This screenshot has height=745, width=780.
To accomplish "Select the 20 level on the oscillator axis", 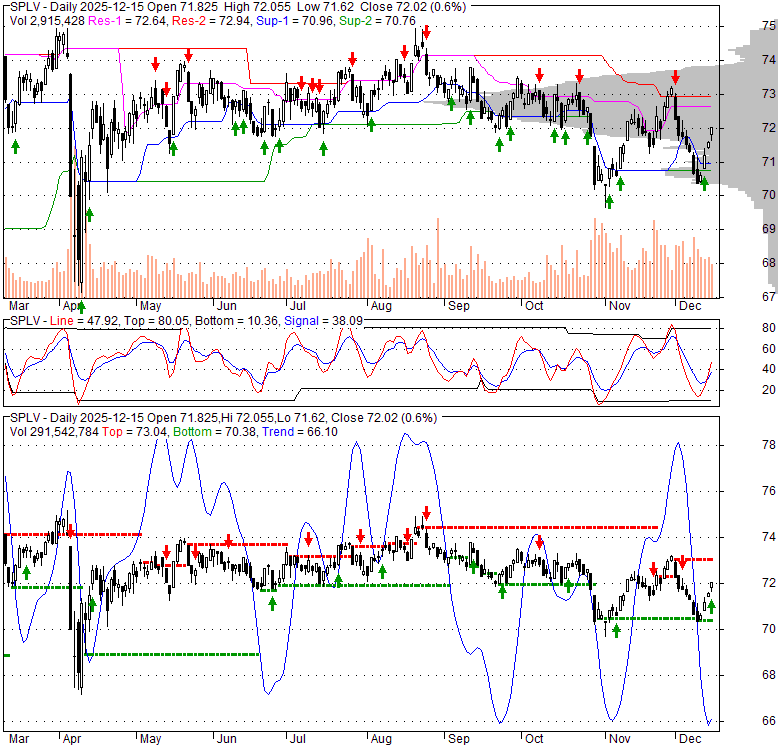I will click(x=769, y=390).
